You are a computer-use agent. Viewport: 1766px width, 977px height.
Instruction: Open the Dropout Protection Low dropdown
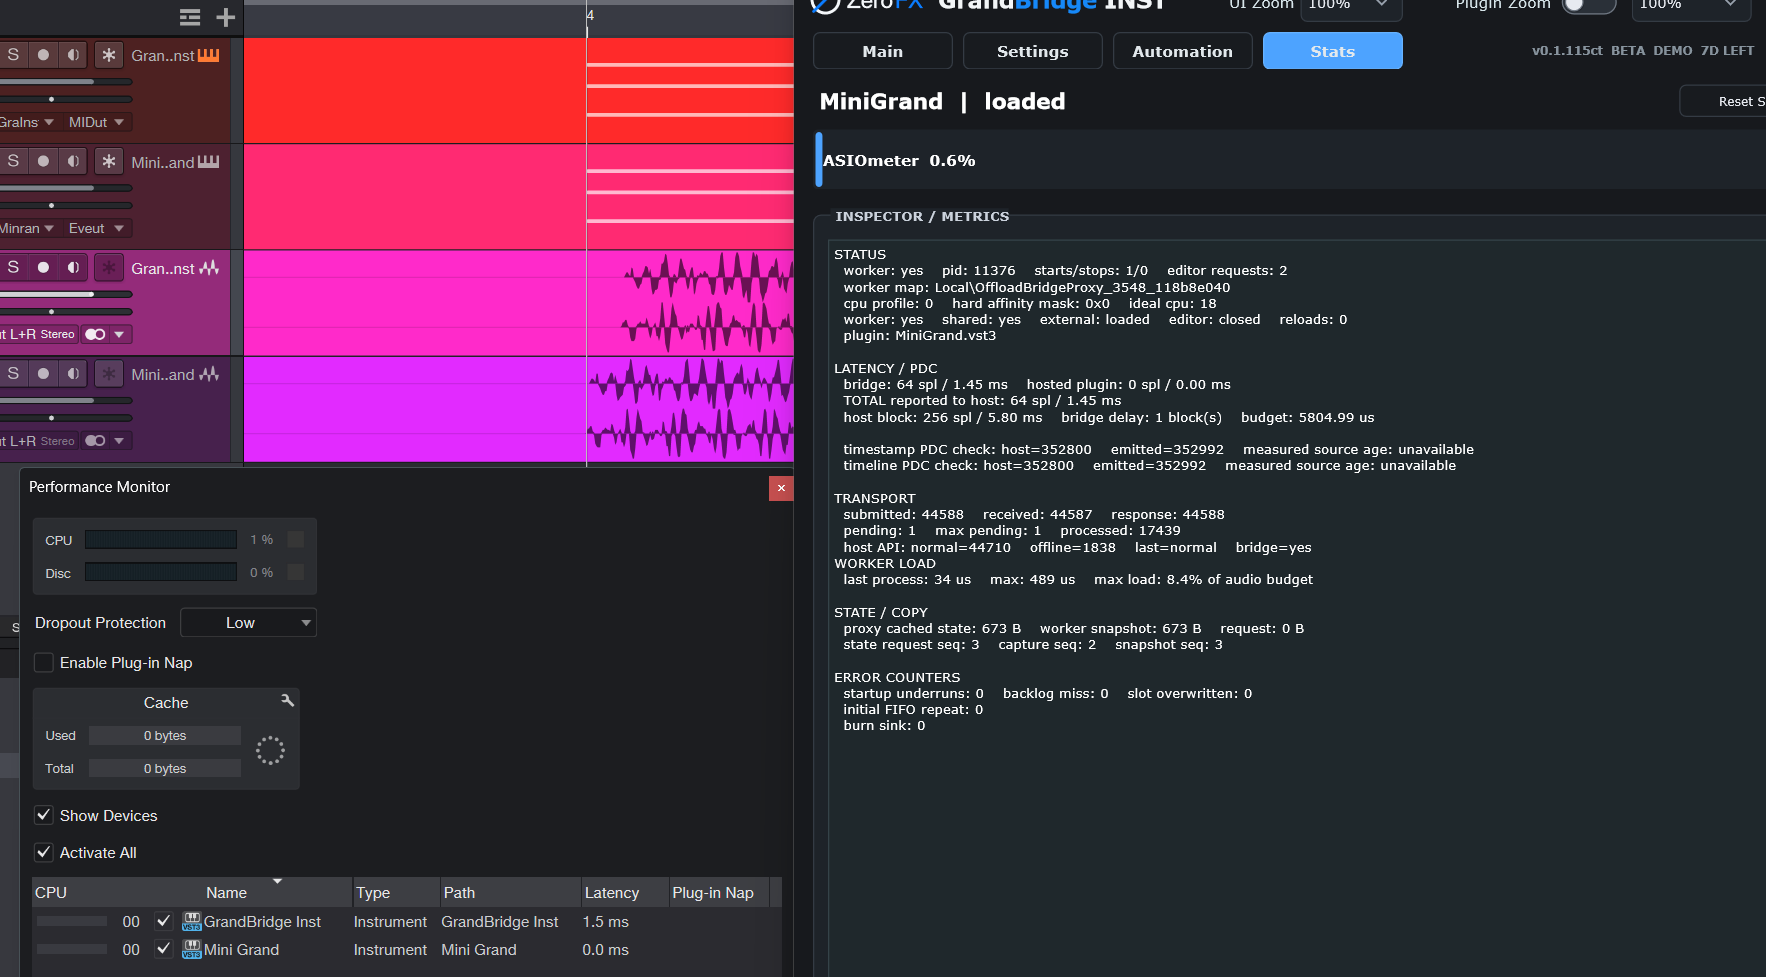[x=248, y=622]
